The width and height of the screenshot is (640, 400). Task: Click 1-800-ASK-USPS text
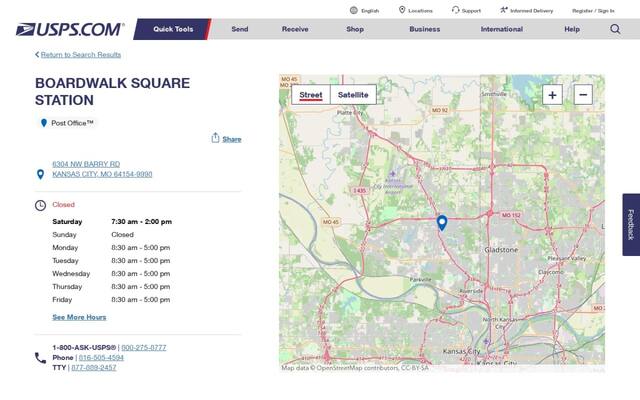84,348
